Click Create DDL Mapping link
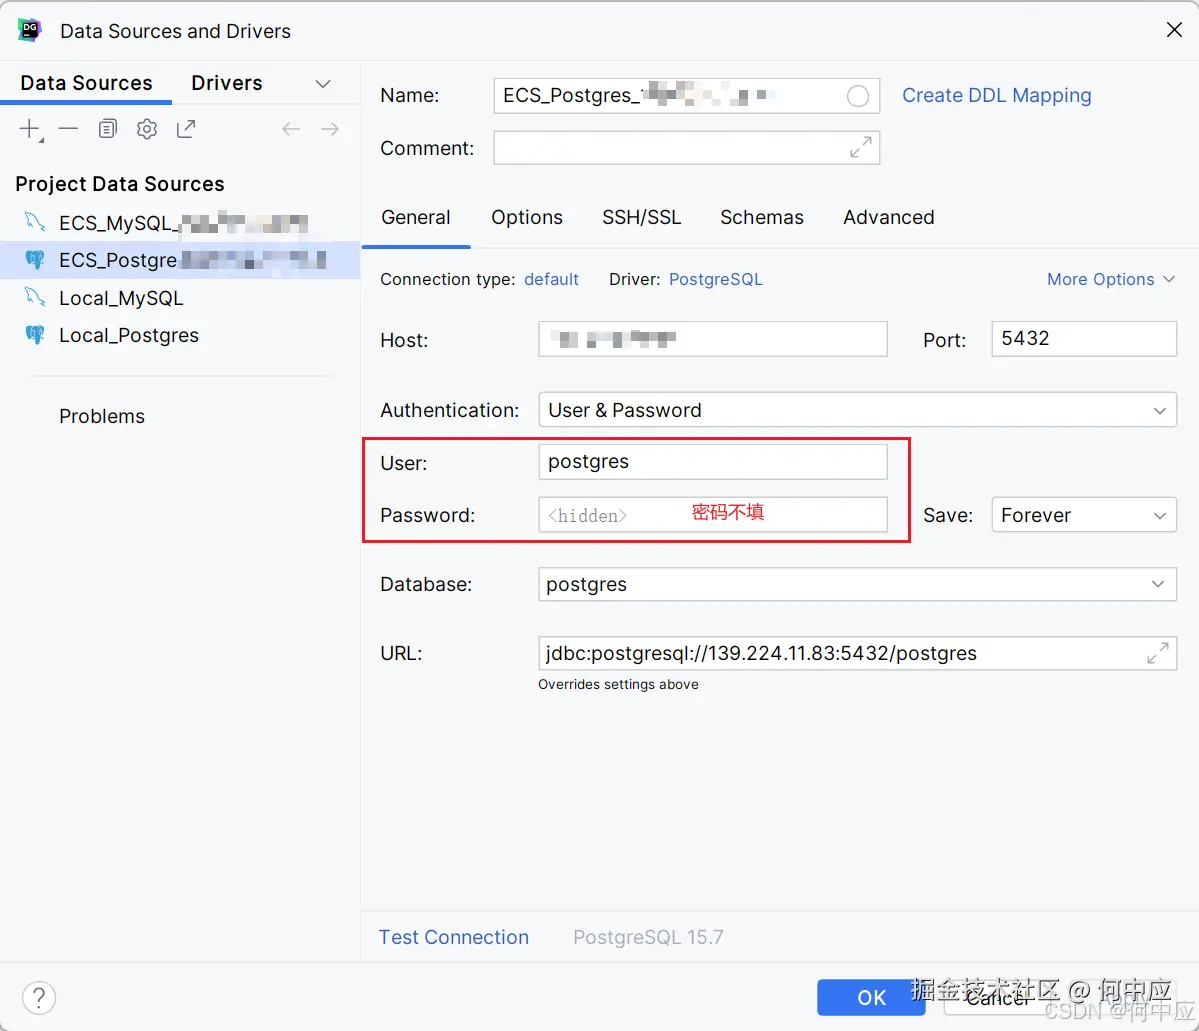Image resolution: width=1199 pixels, height=1031 pixels. (996, 95)
